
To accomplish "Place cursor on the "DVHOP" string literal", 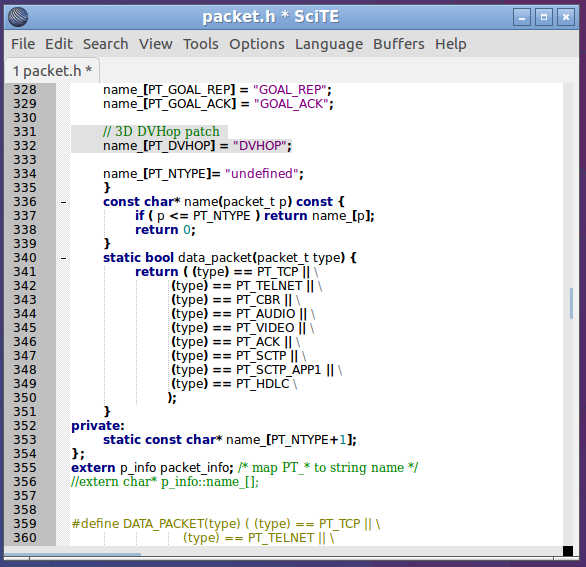I will [260, 146].
